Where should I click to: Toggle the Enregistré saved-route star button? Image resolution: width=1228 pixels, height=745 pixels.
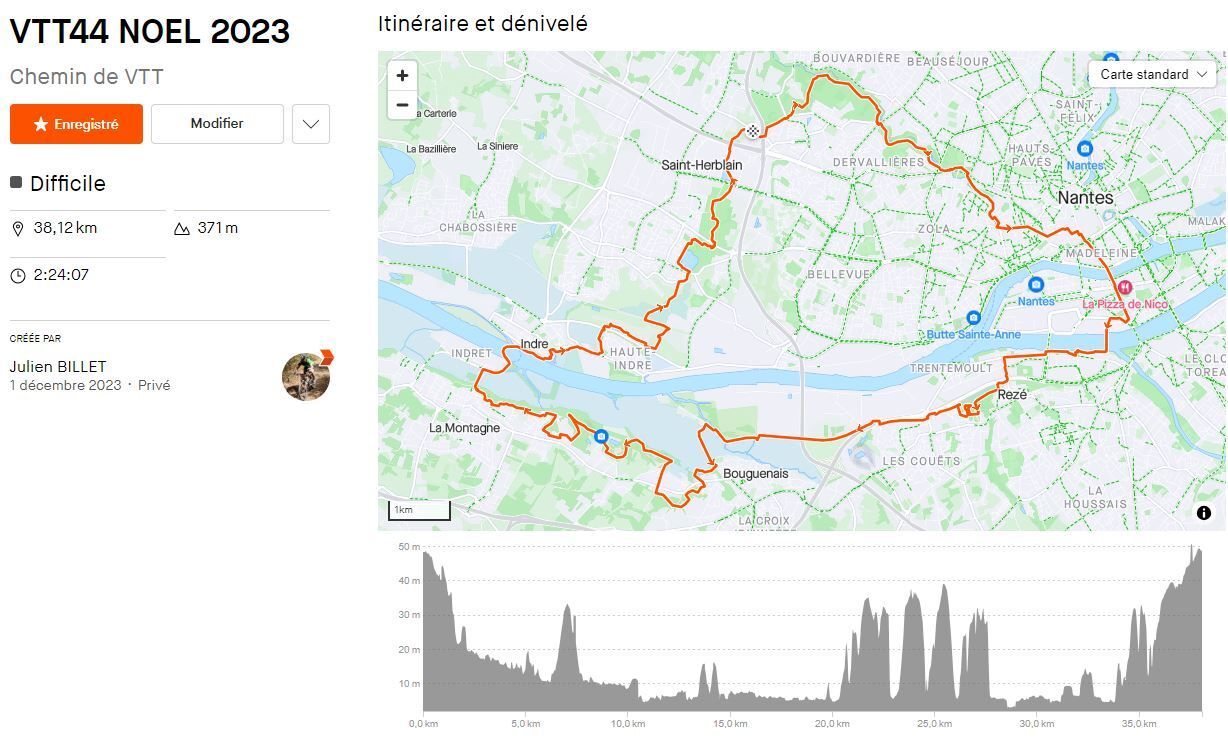[76, 124]
